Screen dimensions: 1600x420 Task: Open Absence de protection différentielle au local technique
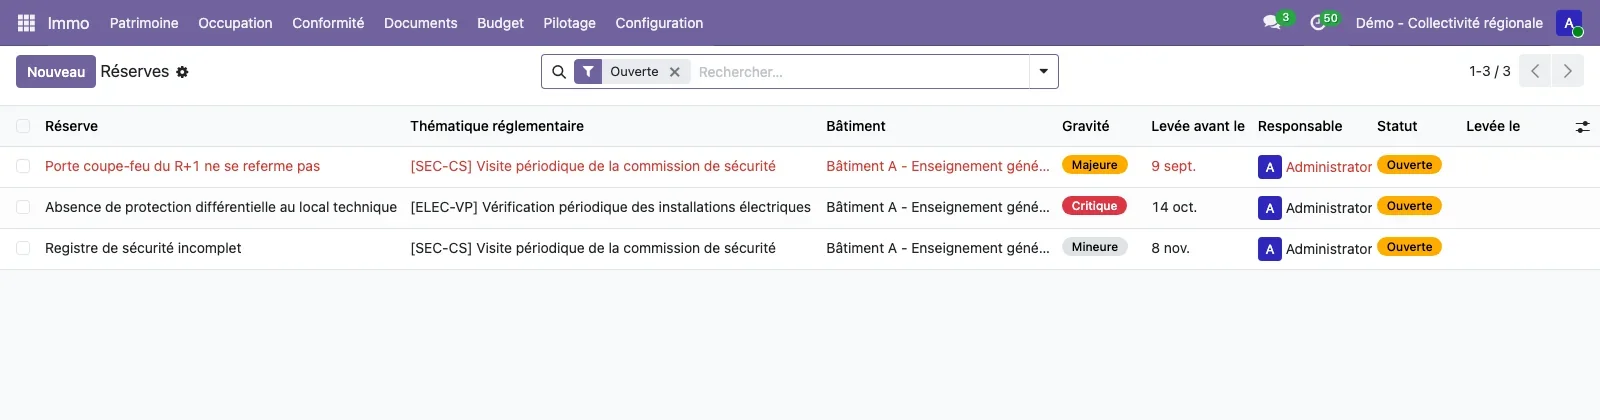pos(221,207)
